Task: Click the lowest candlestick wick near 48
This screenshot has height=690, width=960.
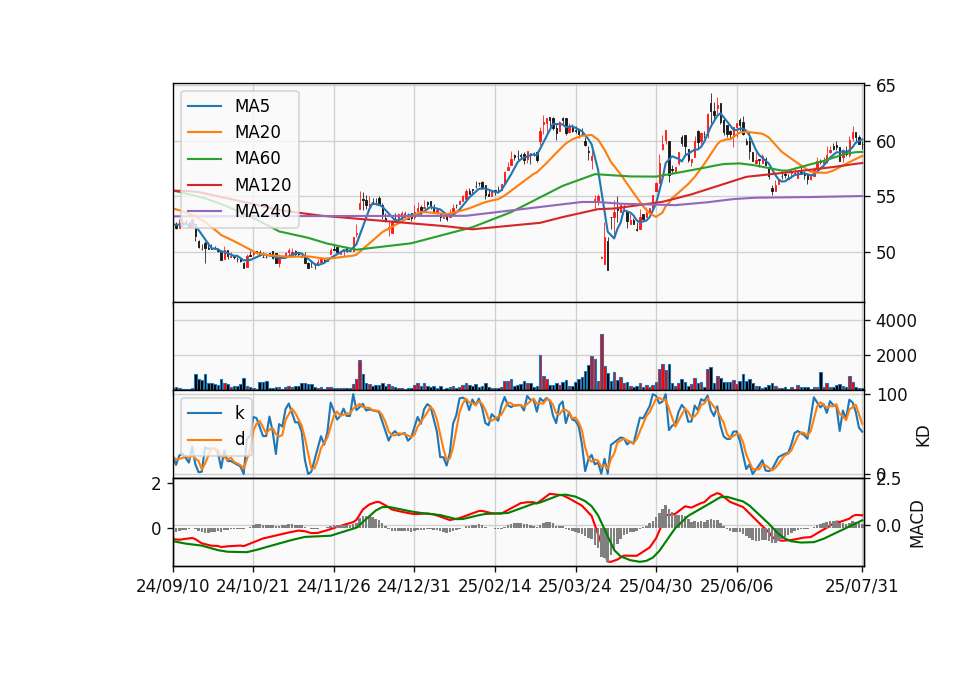Action: [x=608, y=254]
